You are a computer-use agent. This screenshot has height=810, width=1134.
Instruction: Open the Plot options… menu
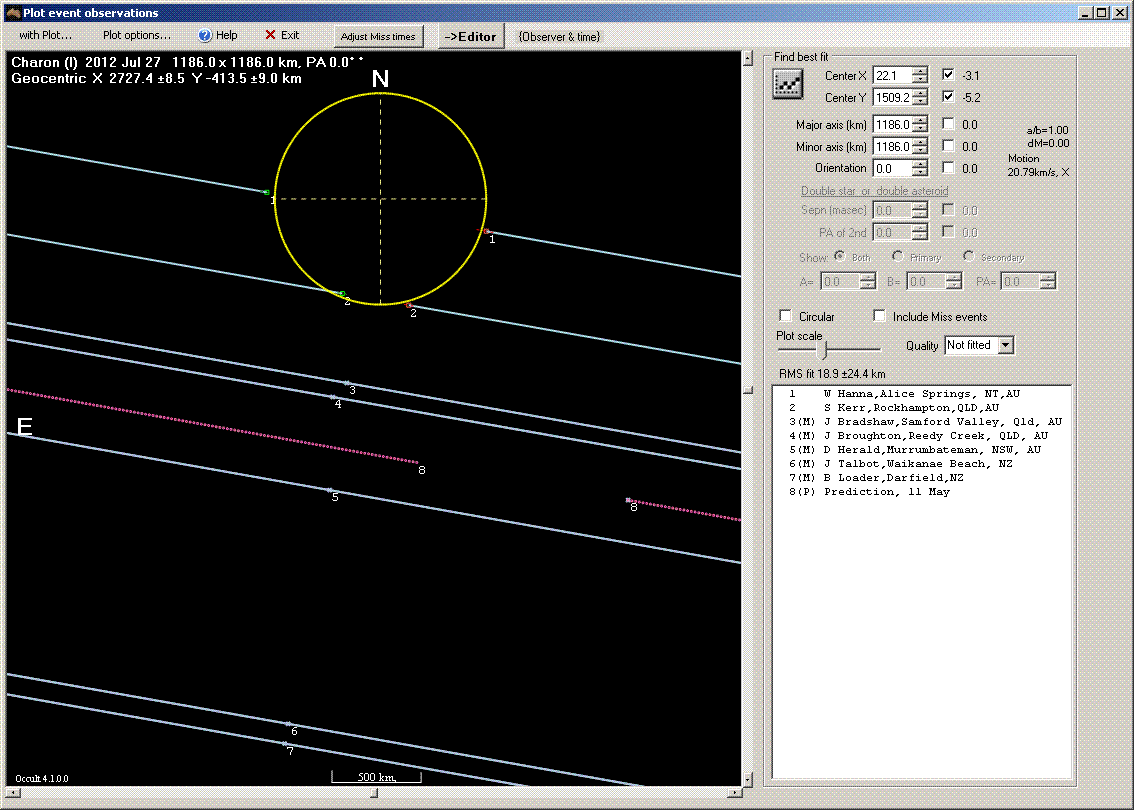(x=137, y=35)
